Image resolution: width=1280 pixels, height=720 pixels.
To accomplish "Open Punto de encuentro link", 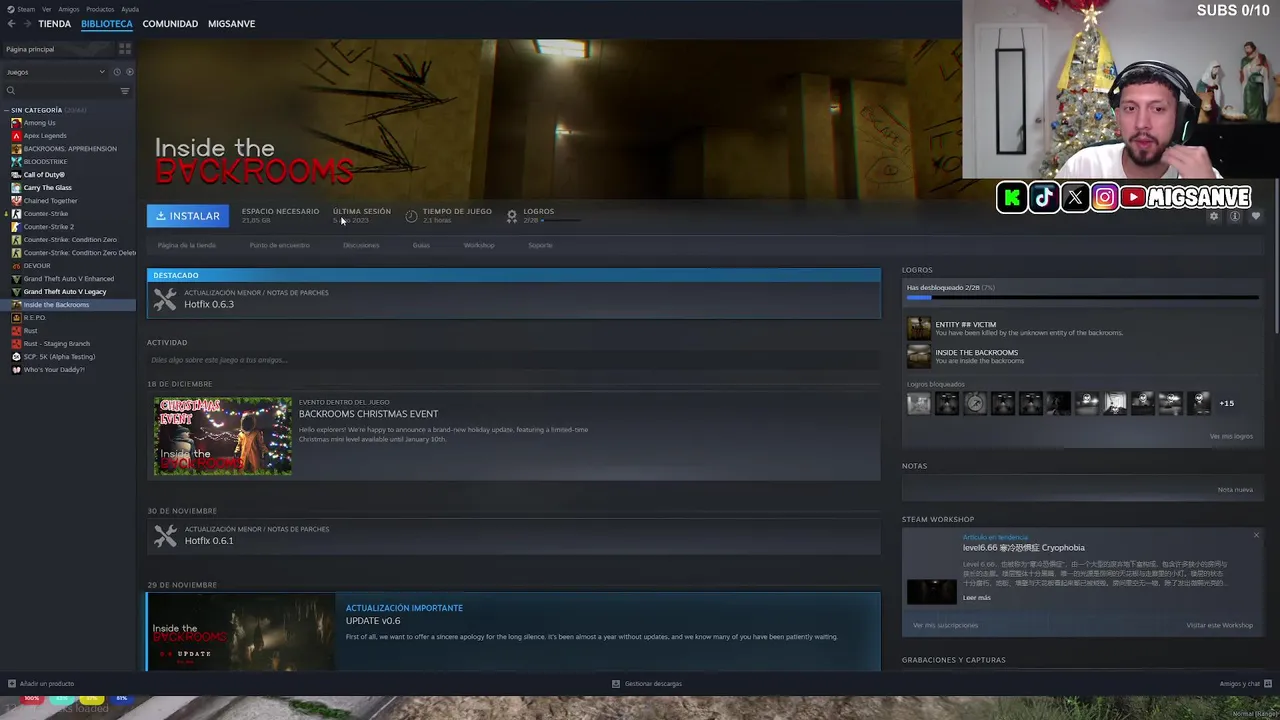I will (x=279, y=245).
